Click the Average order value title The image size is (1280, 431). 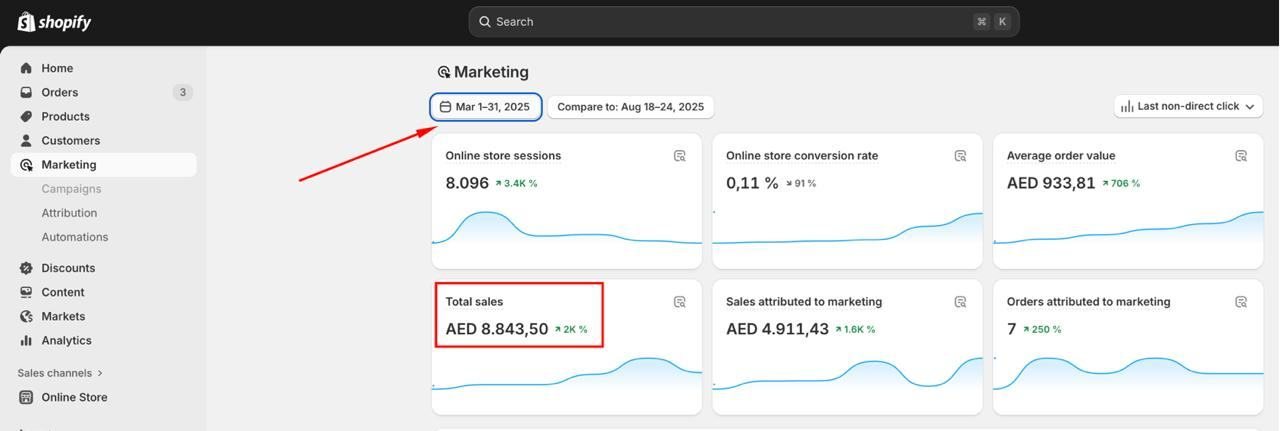click(1061, 156)
